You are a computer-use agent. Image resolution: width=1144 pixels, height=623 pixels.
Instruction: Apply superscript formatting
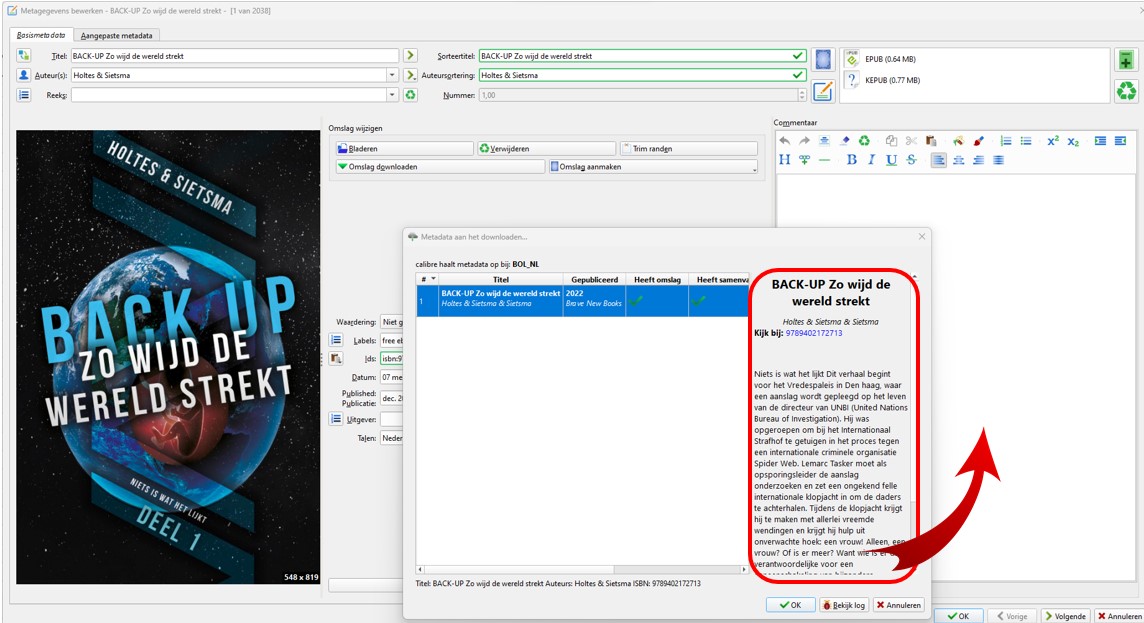1053,141
